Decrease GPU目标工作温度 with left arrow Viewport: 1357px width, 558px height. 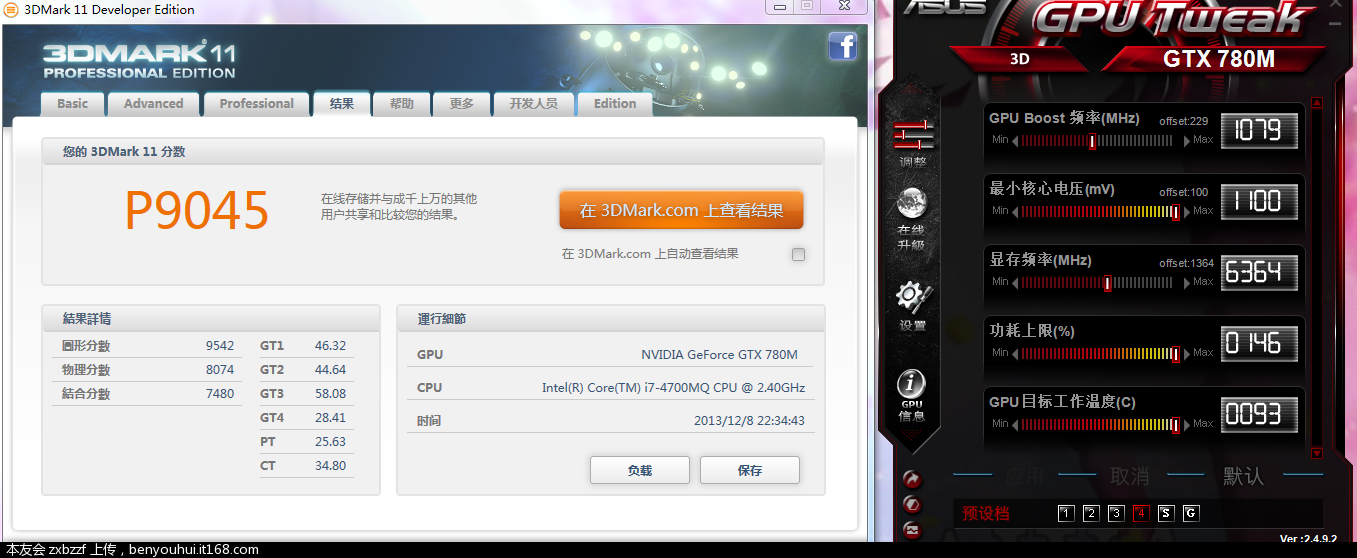coord(1016,425)
